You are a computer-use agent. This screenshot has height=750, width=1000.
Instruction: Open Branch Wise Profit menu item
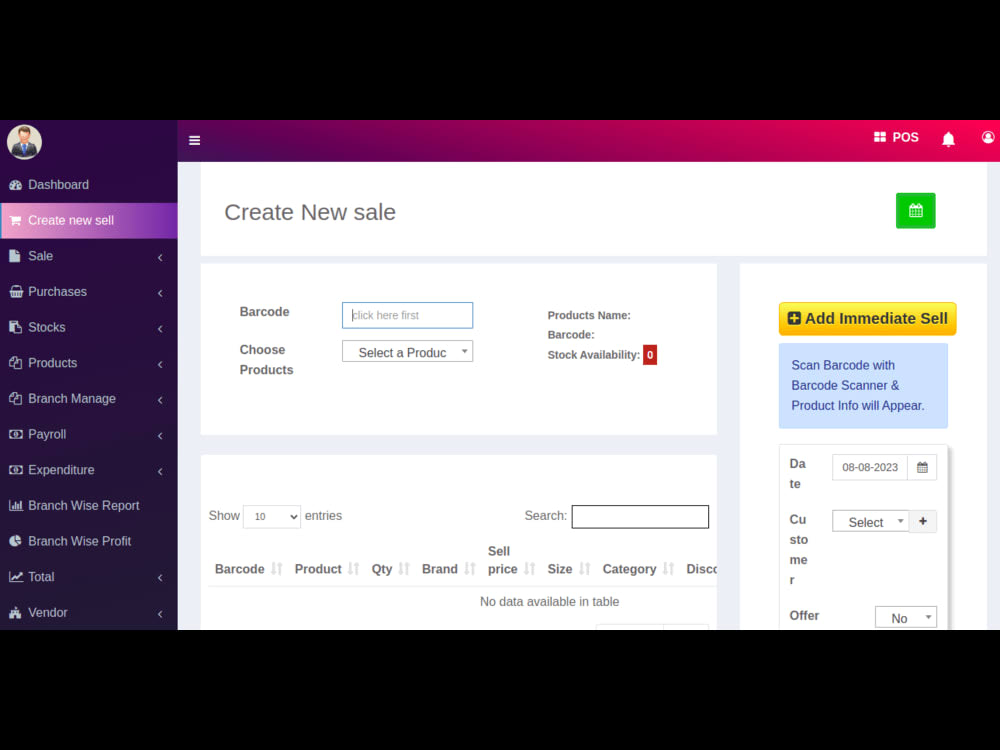89,541
